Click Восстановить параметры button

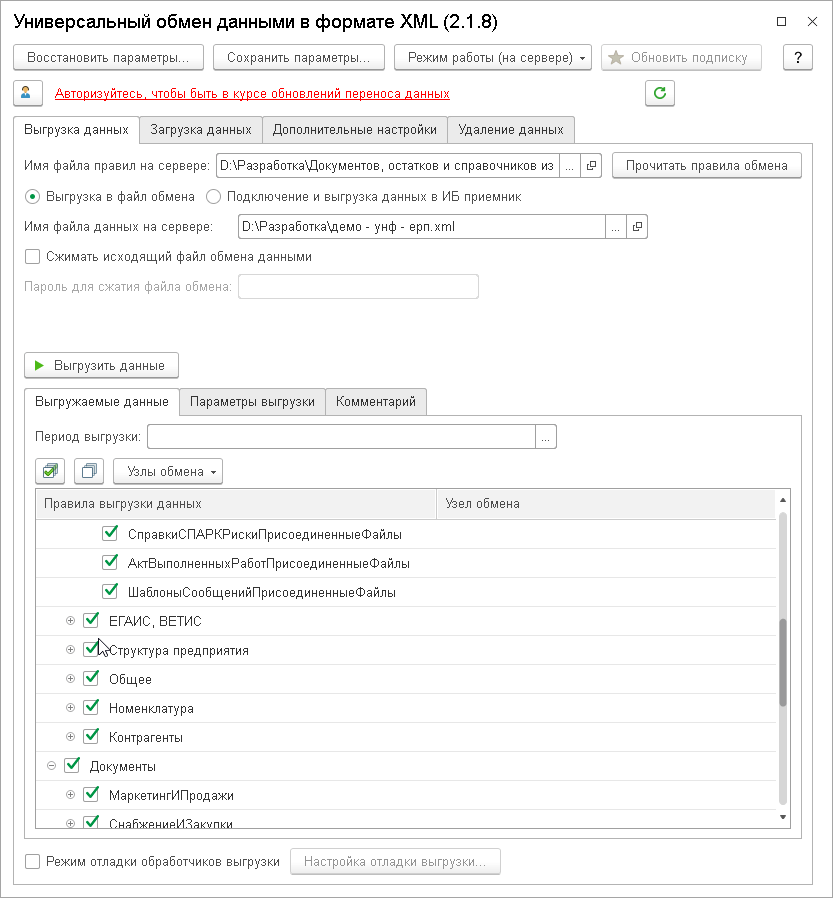click(108, 57)
